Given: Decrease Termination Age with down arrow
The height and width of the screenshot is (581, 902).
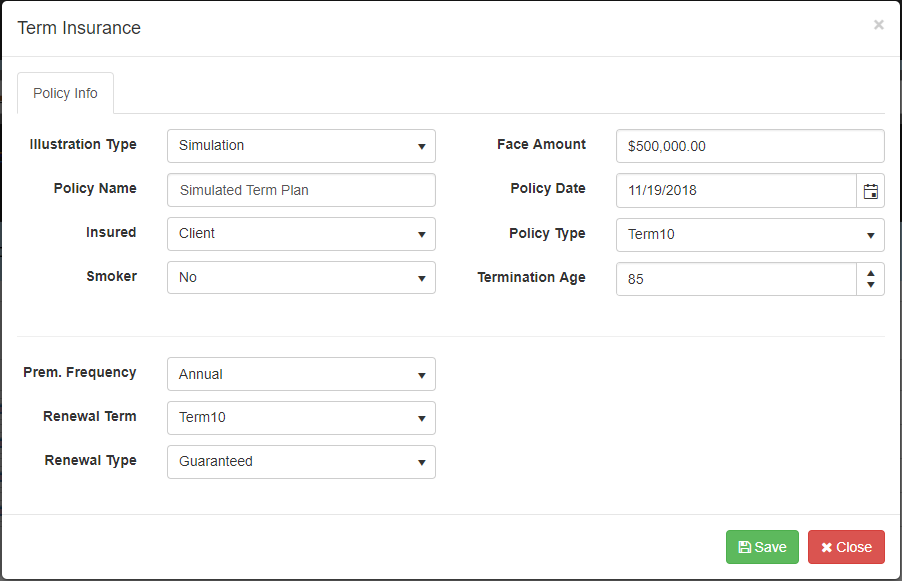Looking at the screenshot, I should click(x=871, y=286).
